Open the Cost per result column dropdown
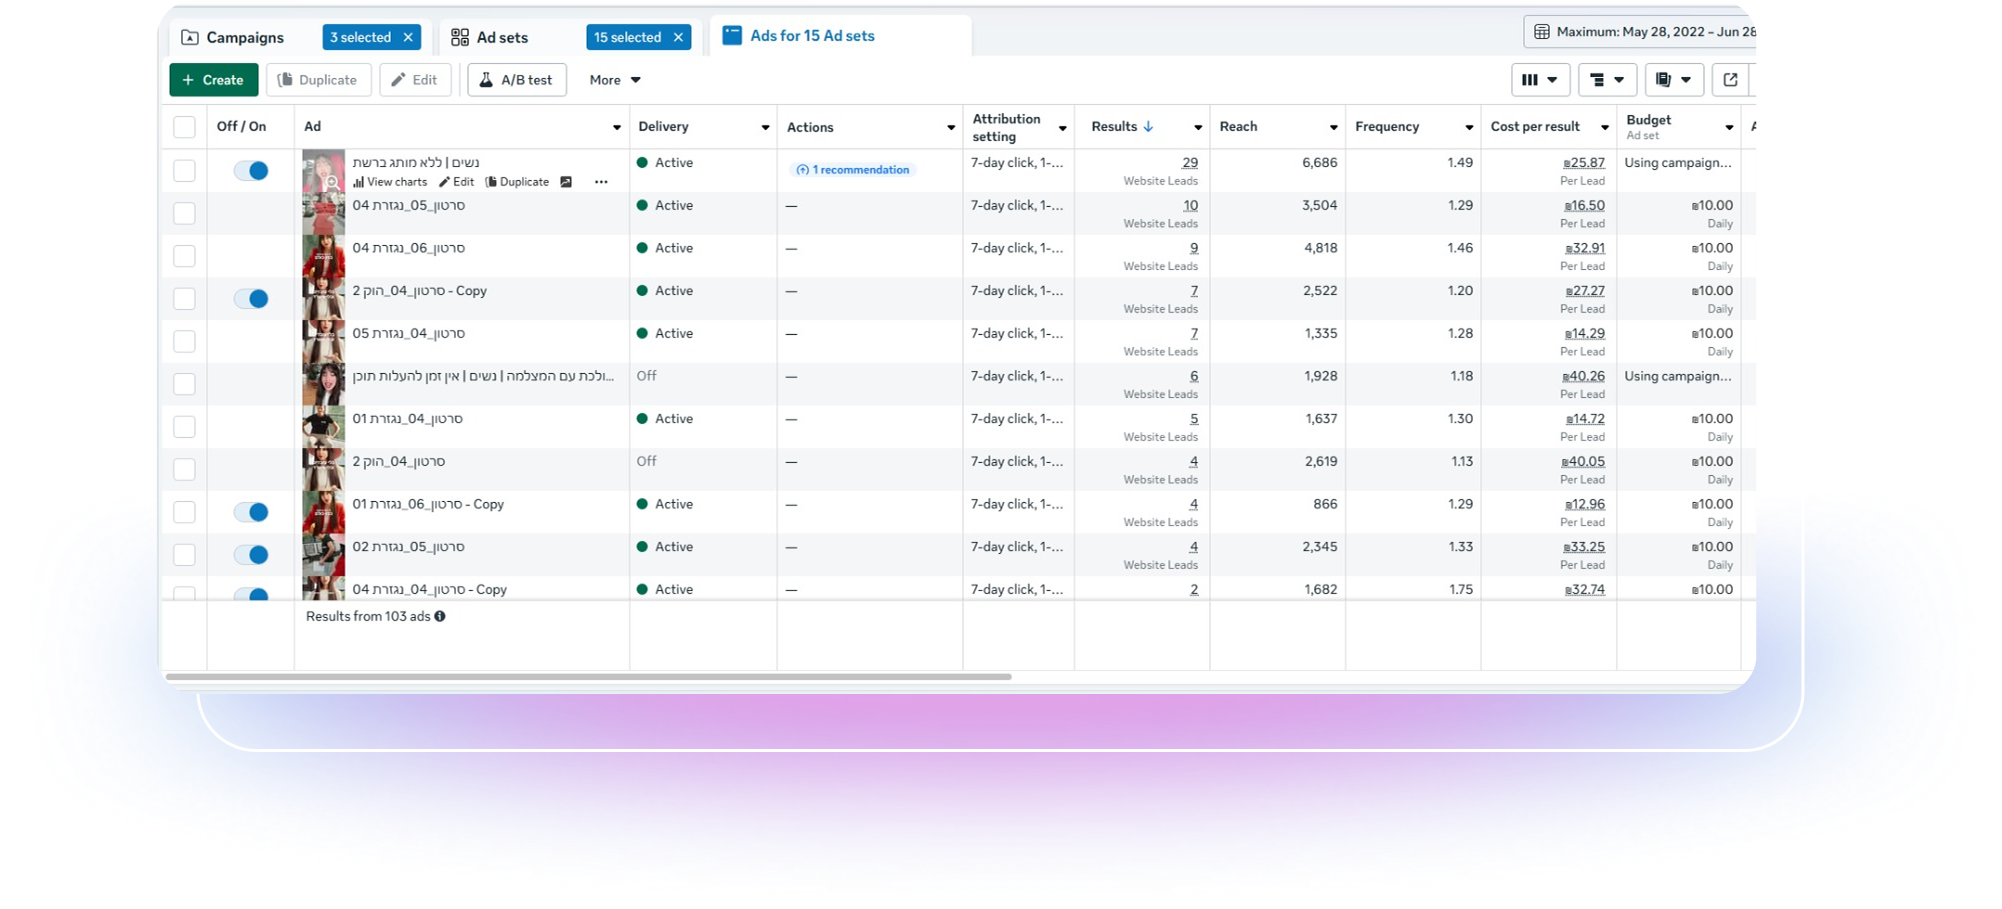 1604,128
